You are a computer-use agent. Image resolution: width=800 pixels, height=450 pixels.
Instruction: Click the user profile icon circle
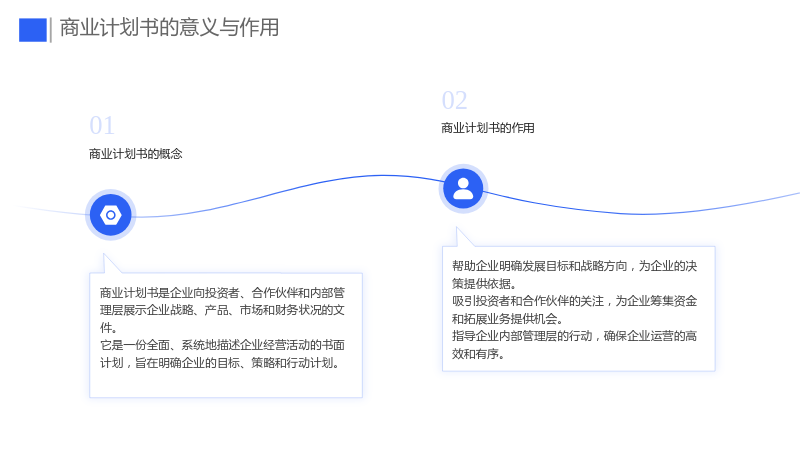click(463, 189)
